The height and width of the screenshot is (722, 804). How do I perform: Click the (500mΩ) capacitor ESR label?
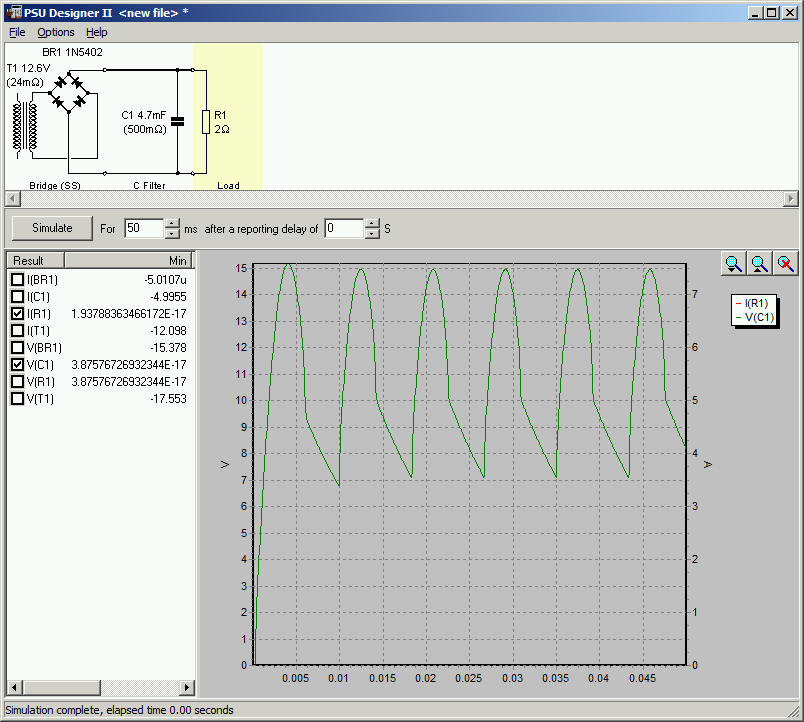coord(145,129)
